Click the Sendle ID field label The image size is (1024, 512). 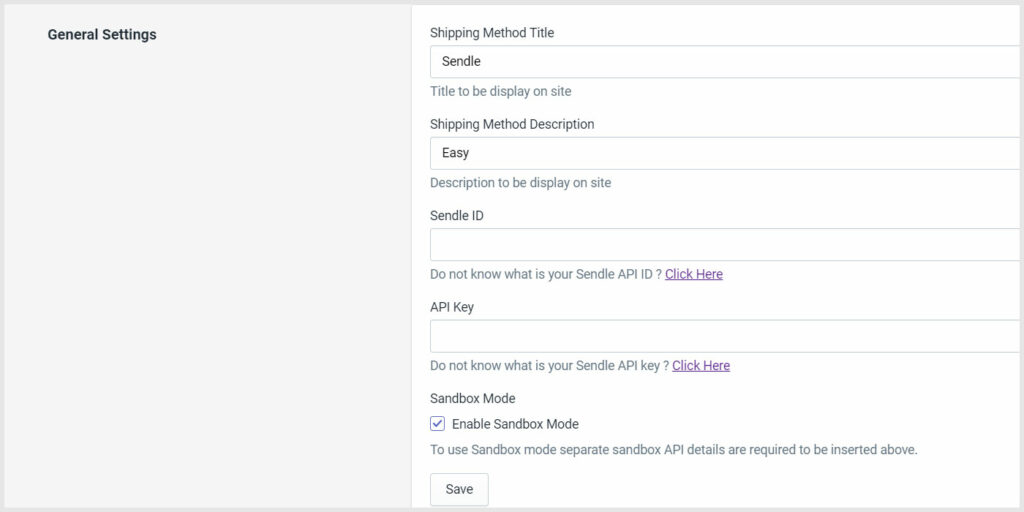tap(456, 216)
